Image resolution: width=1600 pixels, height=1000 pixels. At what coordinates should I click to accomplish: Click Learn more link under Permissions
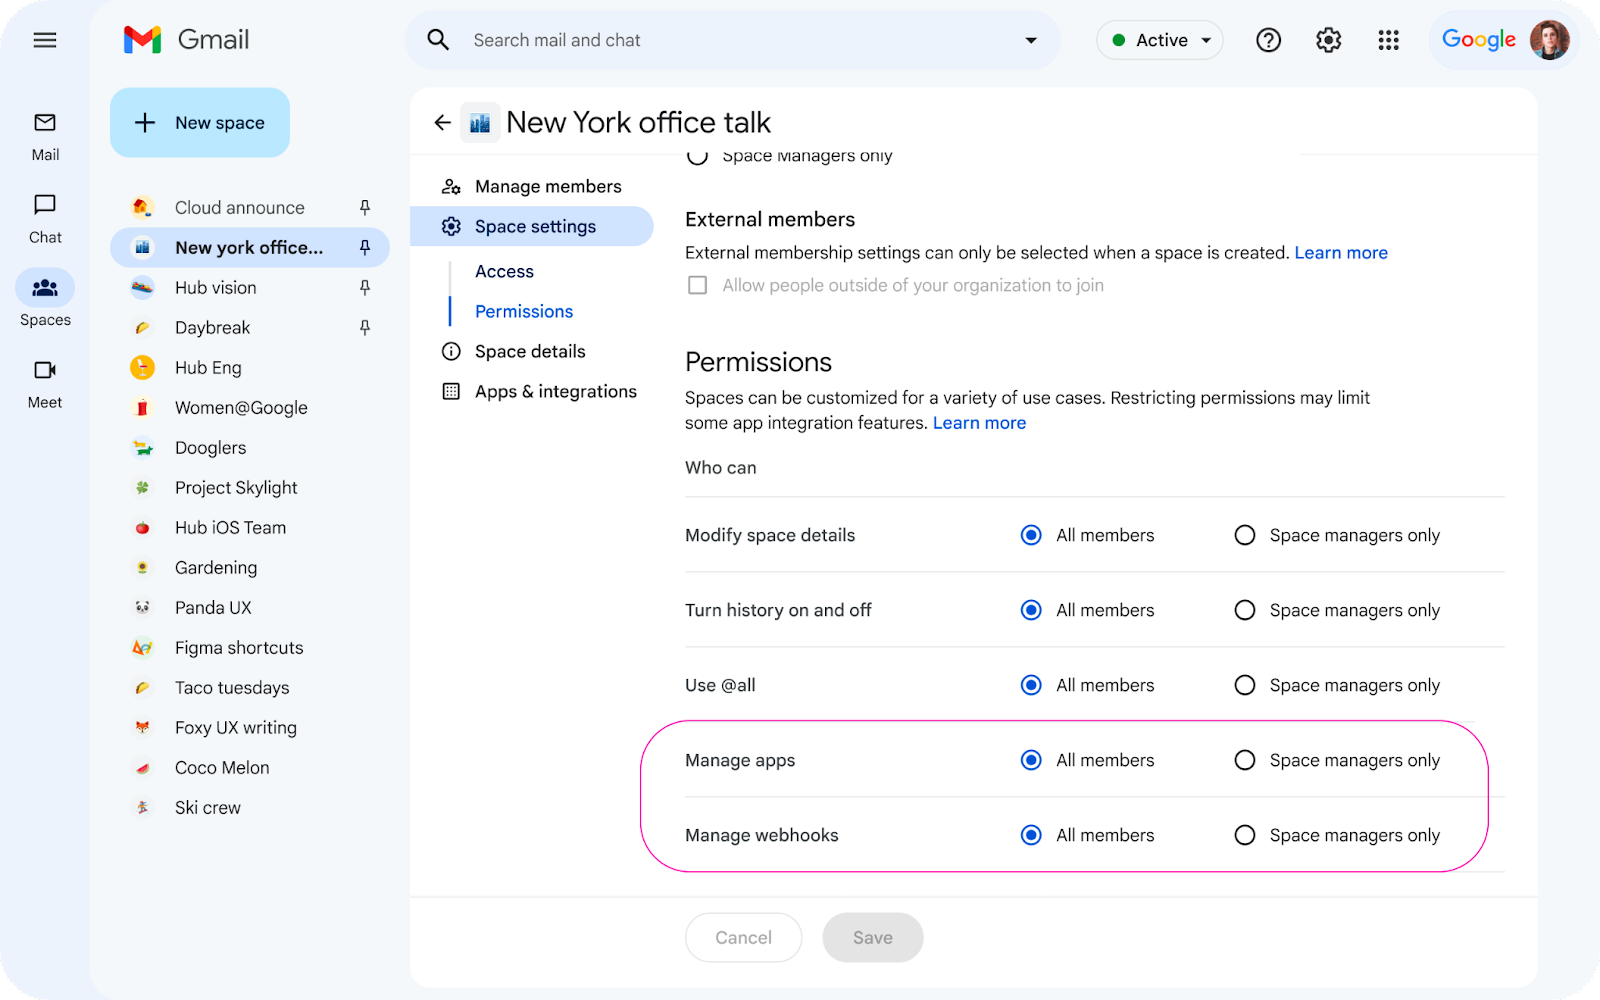(979, 423)
